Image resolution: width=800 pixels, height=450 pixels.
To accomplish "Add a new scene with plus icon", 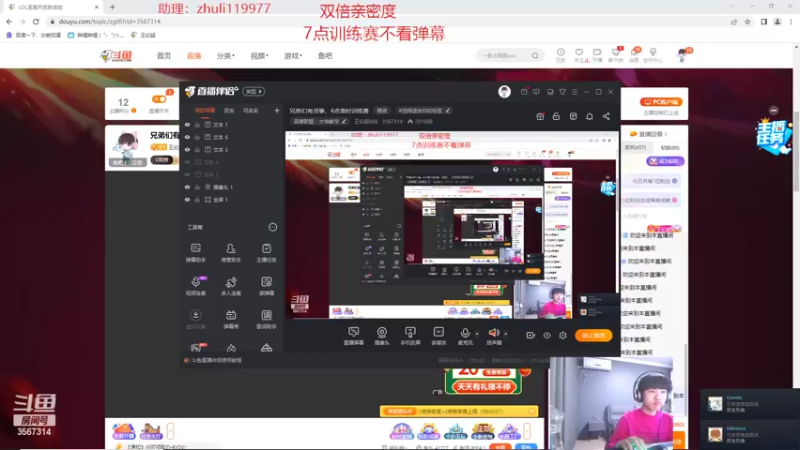I will click(x=277, y=110).
